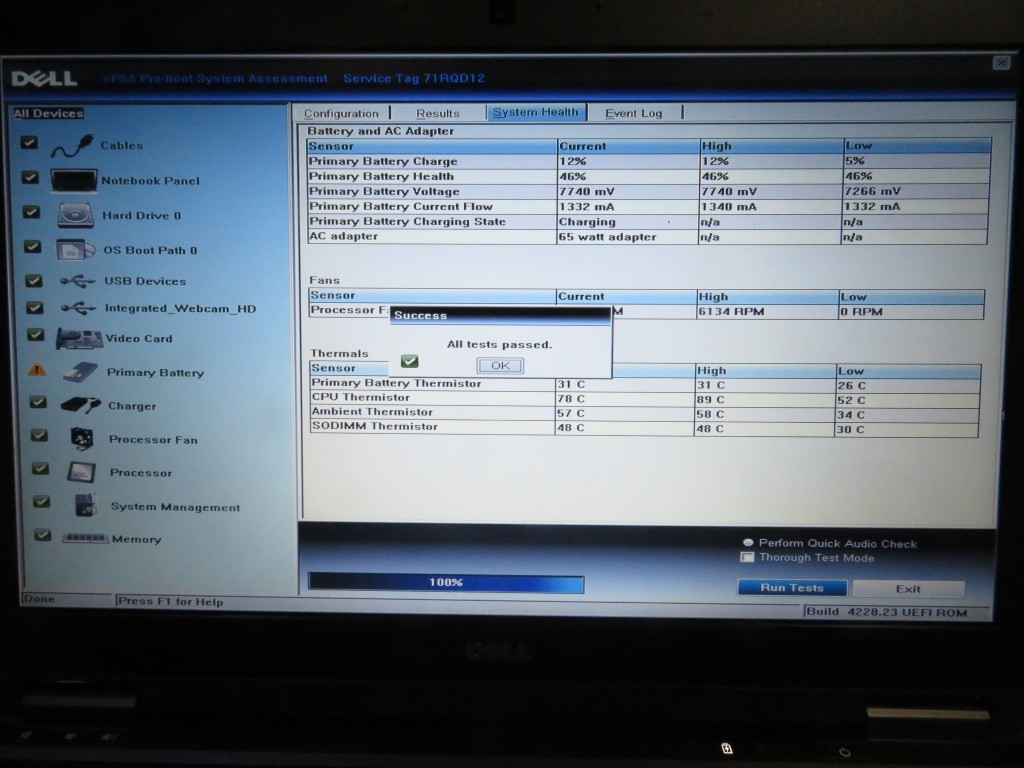This screenshot has height=768, width=1024.
Task: Click Primary Battery Charge sensor row
Action: coord(648,161)
